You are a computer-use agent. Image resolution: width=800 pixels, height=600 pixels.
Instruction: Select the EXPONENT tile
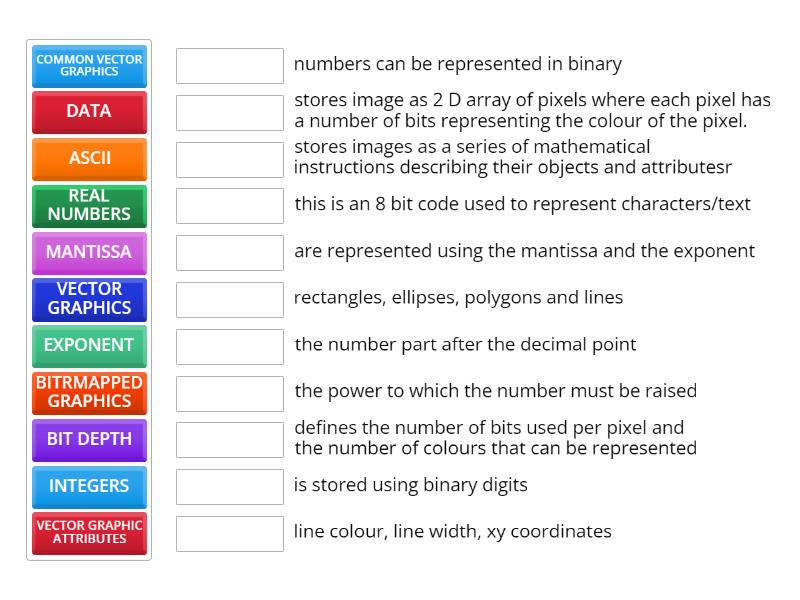(89, 345)
